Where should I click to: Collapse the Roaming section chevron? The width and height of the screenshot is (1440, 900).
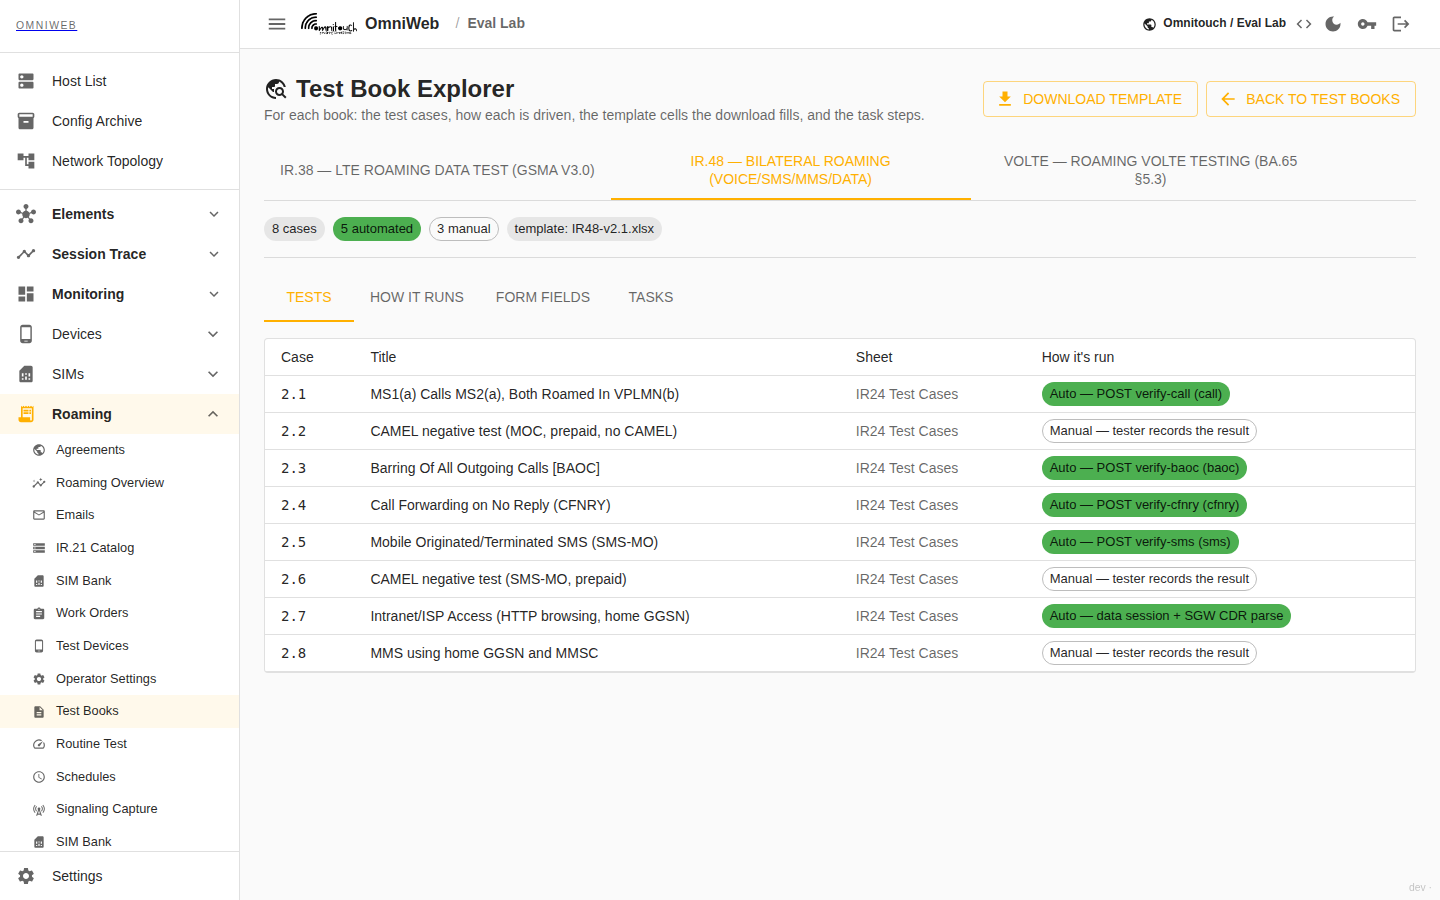[x=213, y=414]
